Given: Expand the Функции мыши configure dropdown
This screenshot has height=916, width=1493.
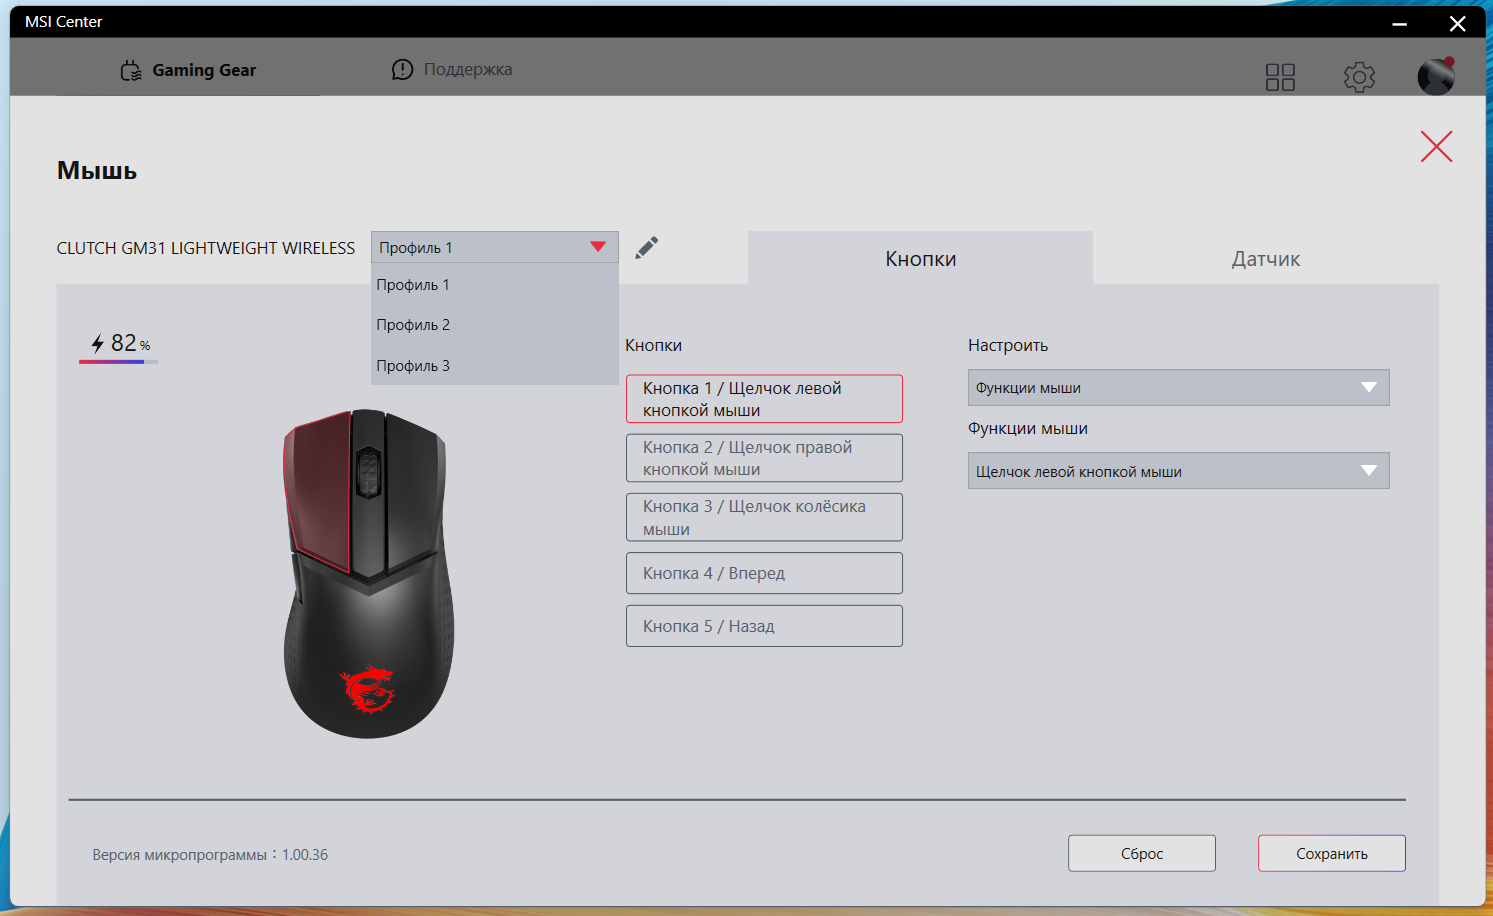Looking at the screenshot, I should (1178, 388).
